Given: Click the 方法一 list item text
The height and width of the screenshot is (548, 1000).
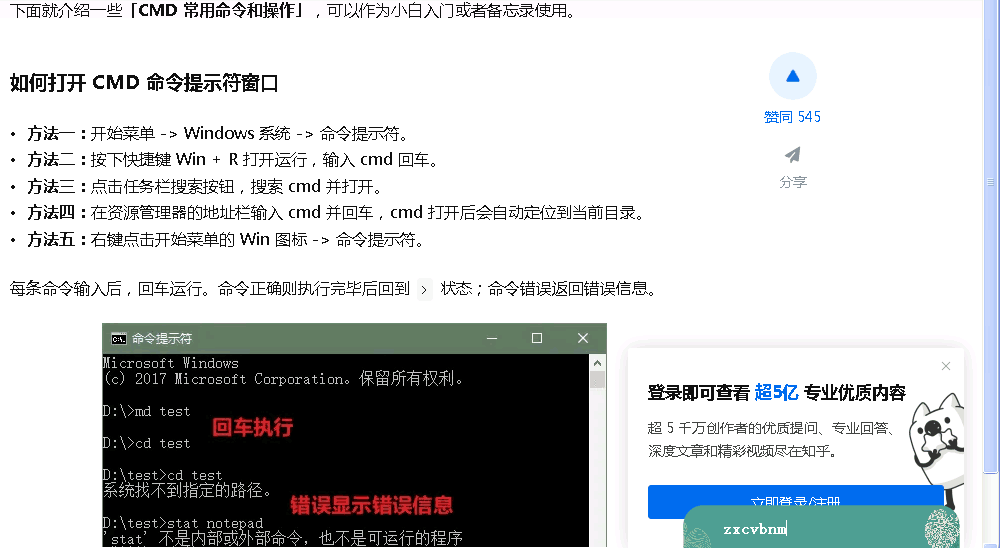Looking at the screenshot, I should tap(217, 133).
